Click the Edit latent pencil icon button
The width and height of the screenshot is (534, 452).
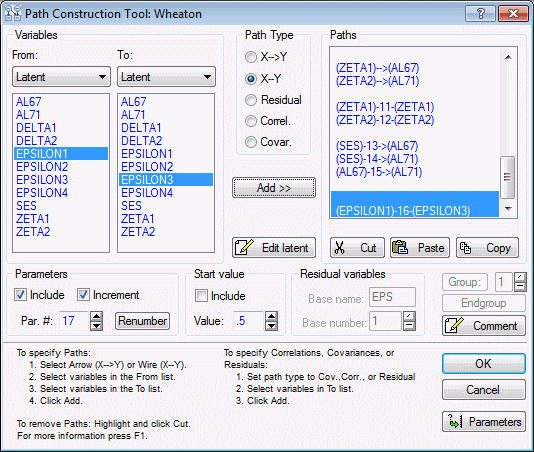274,248
